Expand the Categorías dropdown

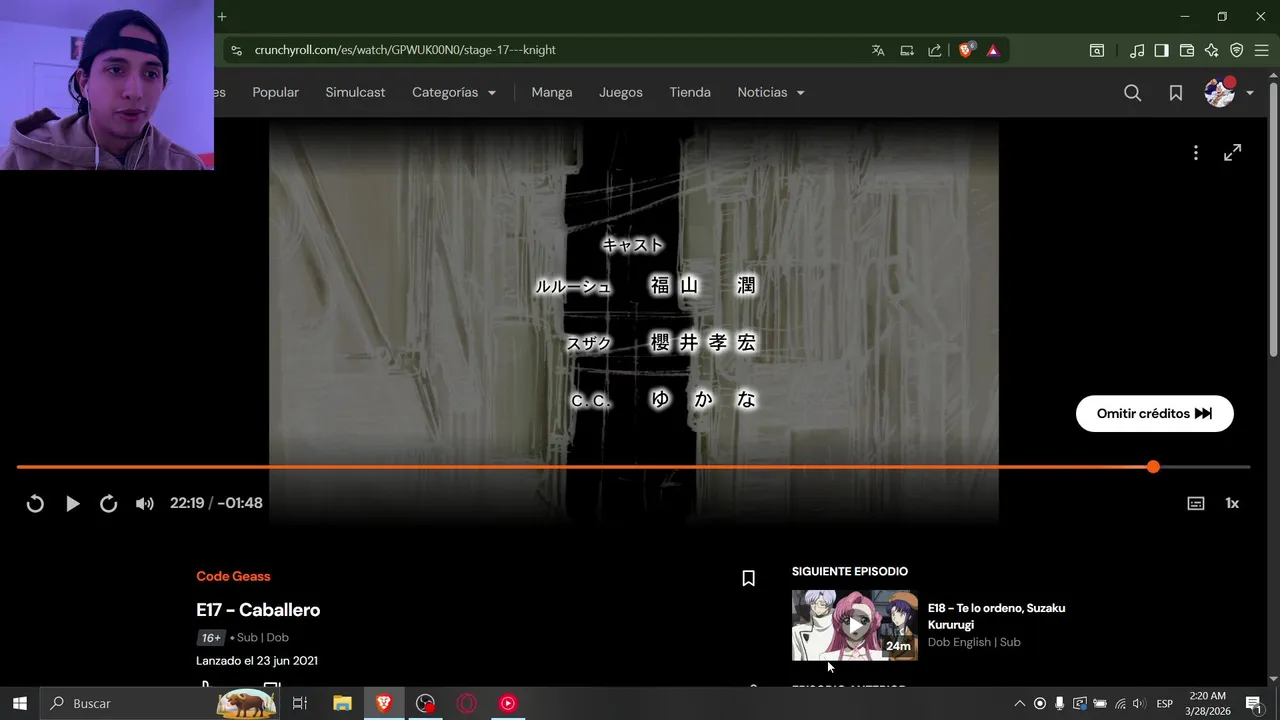pyautogui.click(x=454, y=92)
